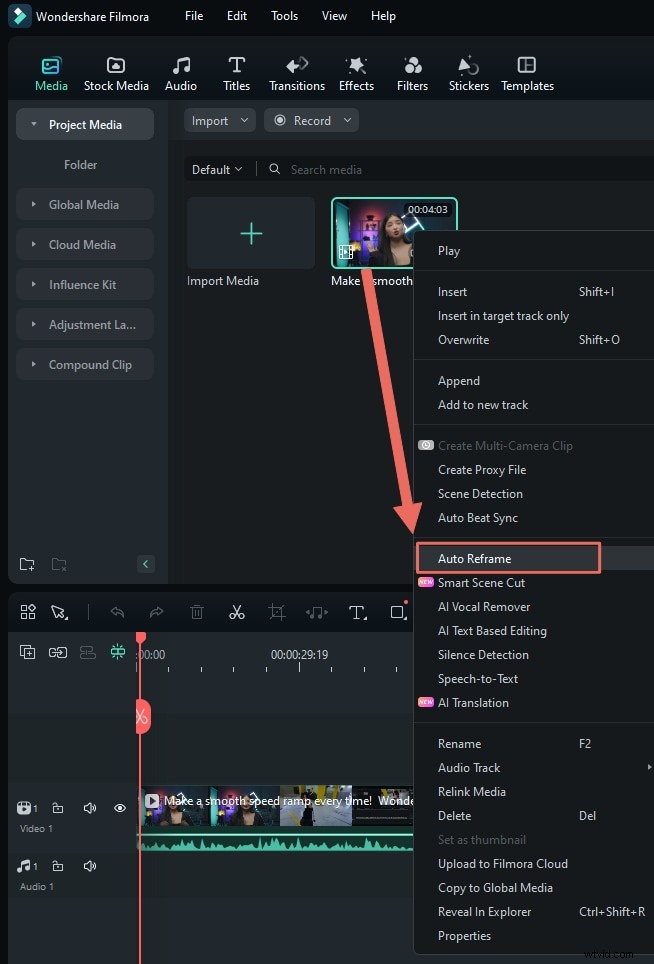
Task: Click the red playhead split handle
Action: click(142, 717)
